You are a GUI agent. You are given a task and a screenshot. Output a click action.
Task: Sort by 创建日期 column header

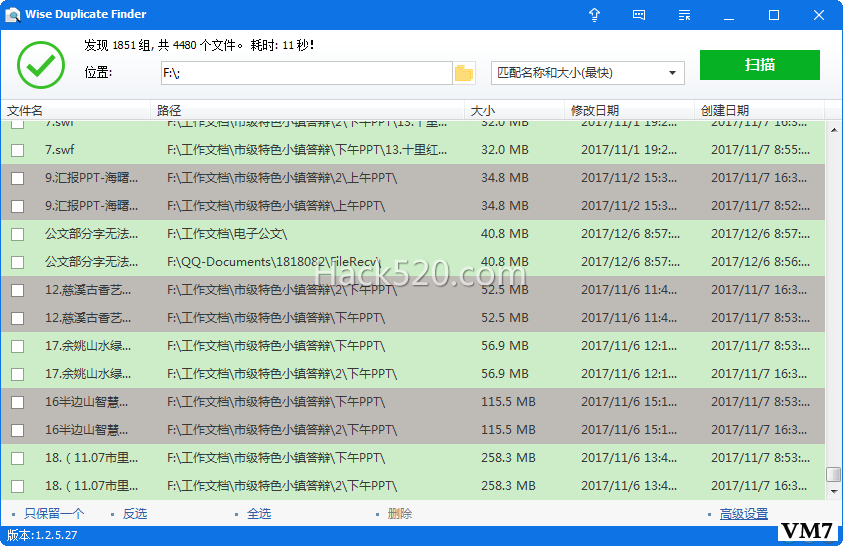coord(760,111)
